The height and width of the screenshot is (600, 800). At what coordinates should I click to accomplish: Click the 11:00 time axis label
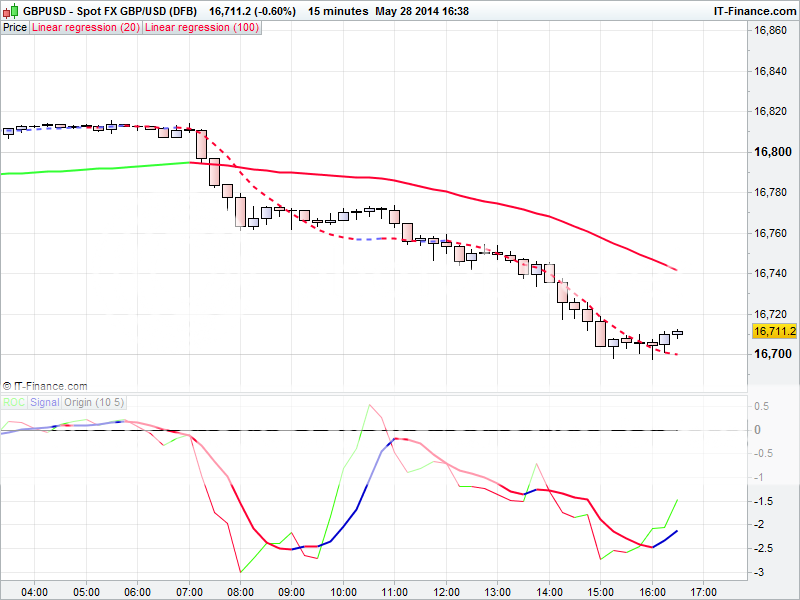point(394,592)
